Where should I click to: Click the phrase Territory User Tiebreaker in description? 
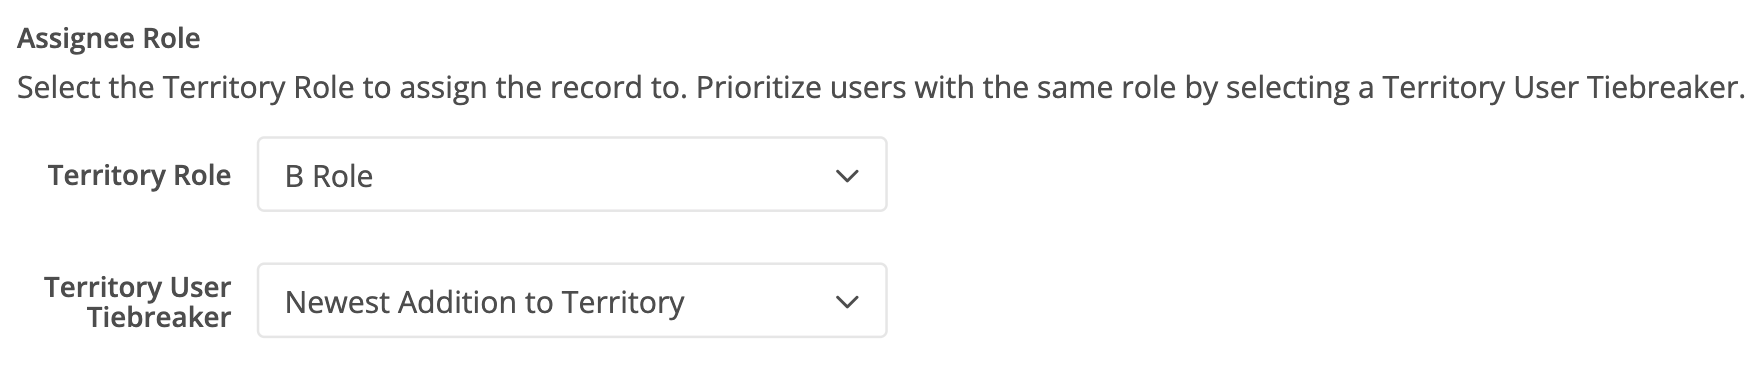[x=1562, y=88]
